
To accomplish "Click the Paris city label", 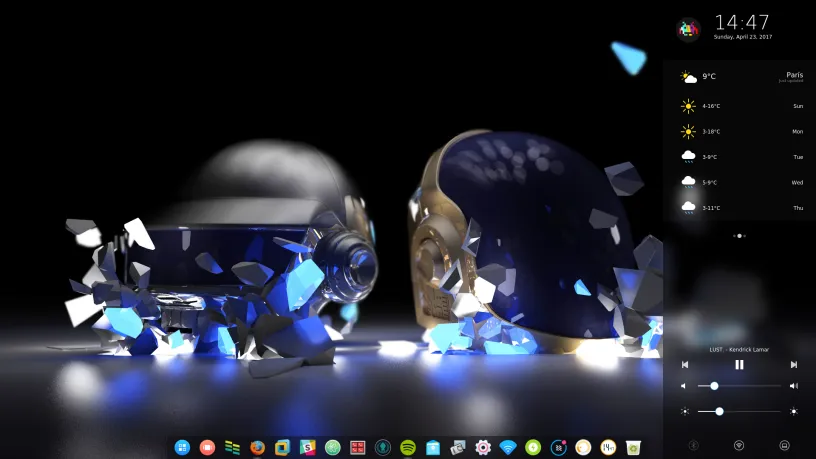I will coord(795,75).
